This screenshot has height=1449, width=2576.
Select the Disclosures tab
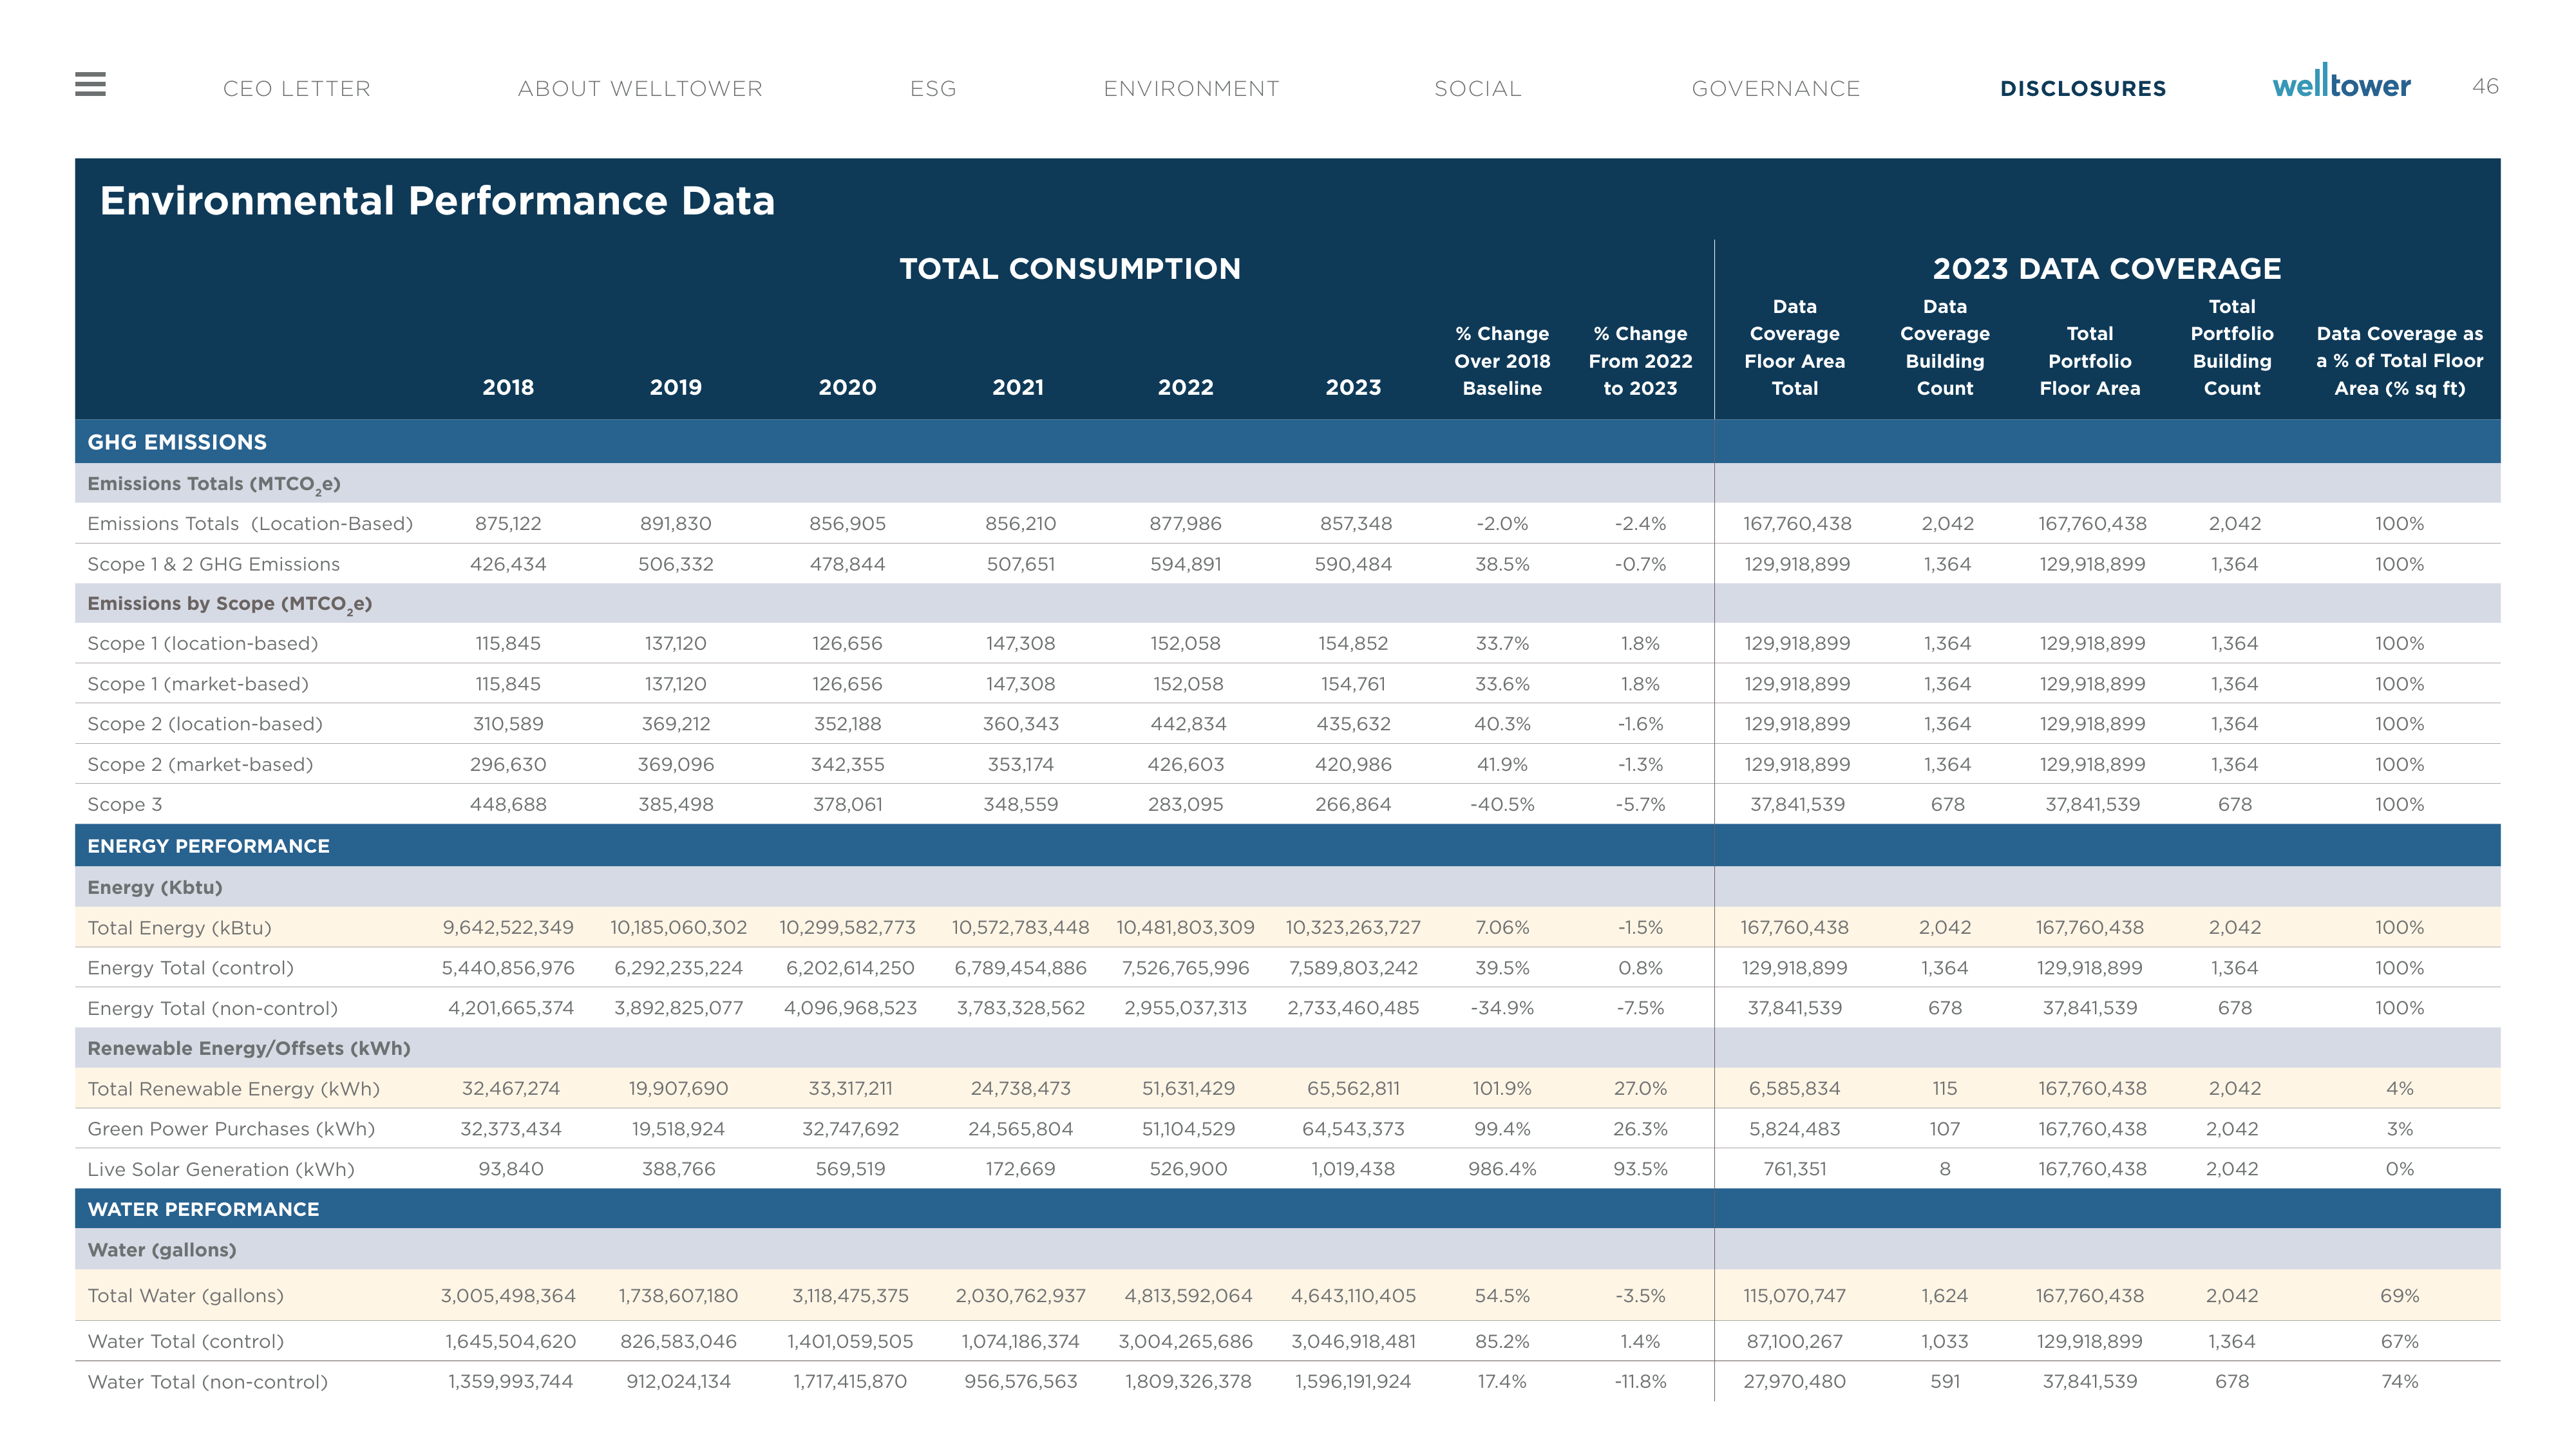coord(2083,89)
